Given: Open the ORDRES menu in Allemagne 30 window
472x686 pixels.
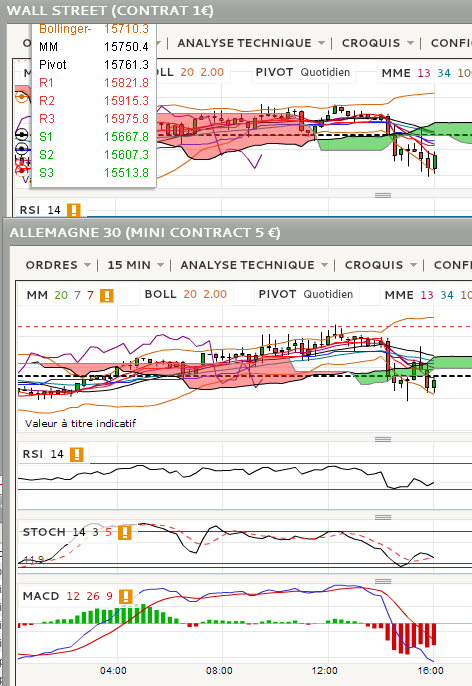Looking at the screenshot, I should point(58,265).
